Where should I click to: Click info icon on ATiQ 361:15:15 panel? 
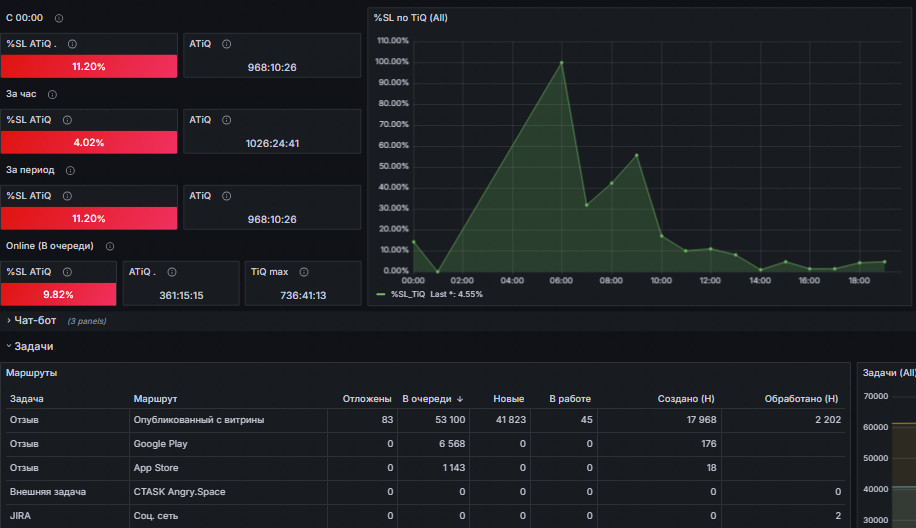(172, 272)
